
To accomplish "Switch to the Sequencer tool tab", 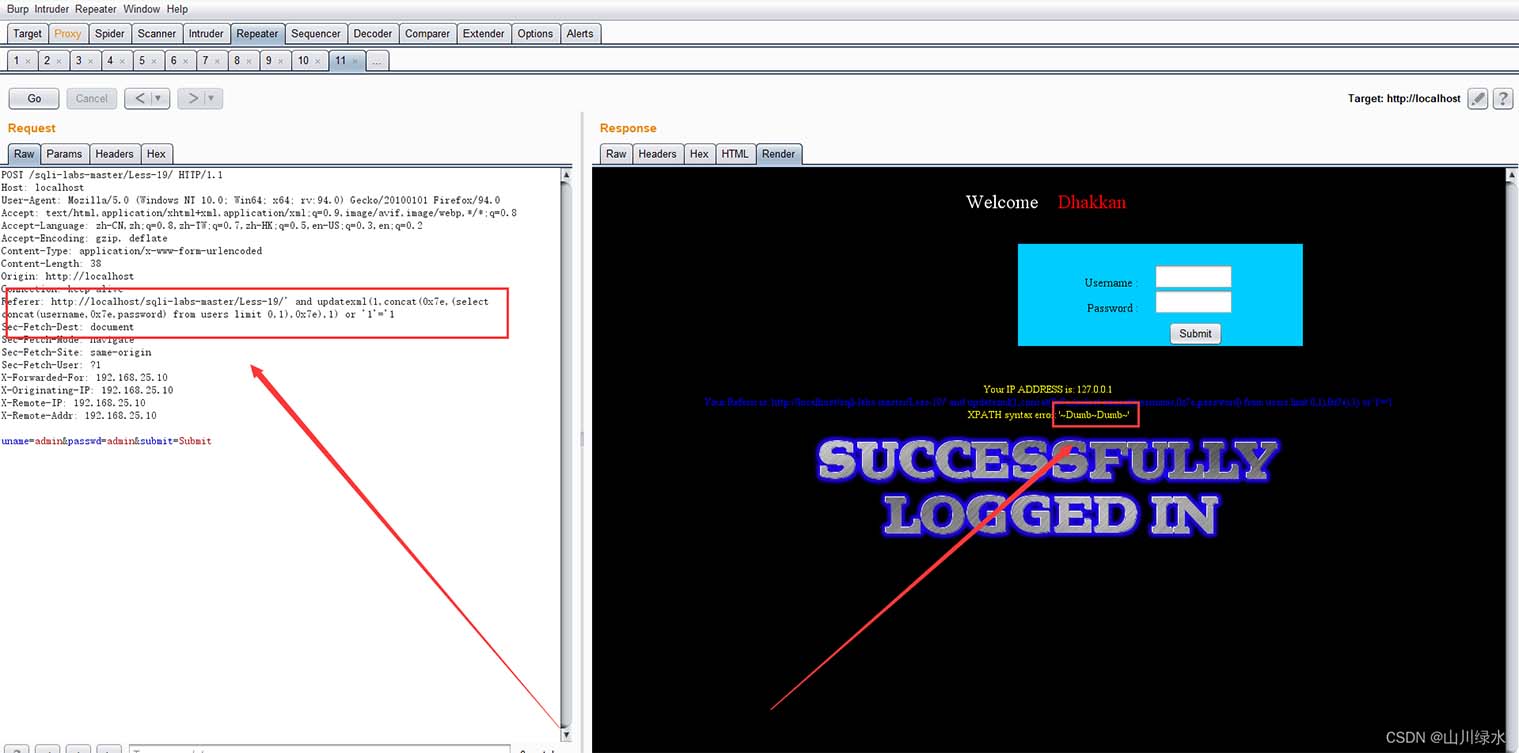I will (315, 33).
